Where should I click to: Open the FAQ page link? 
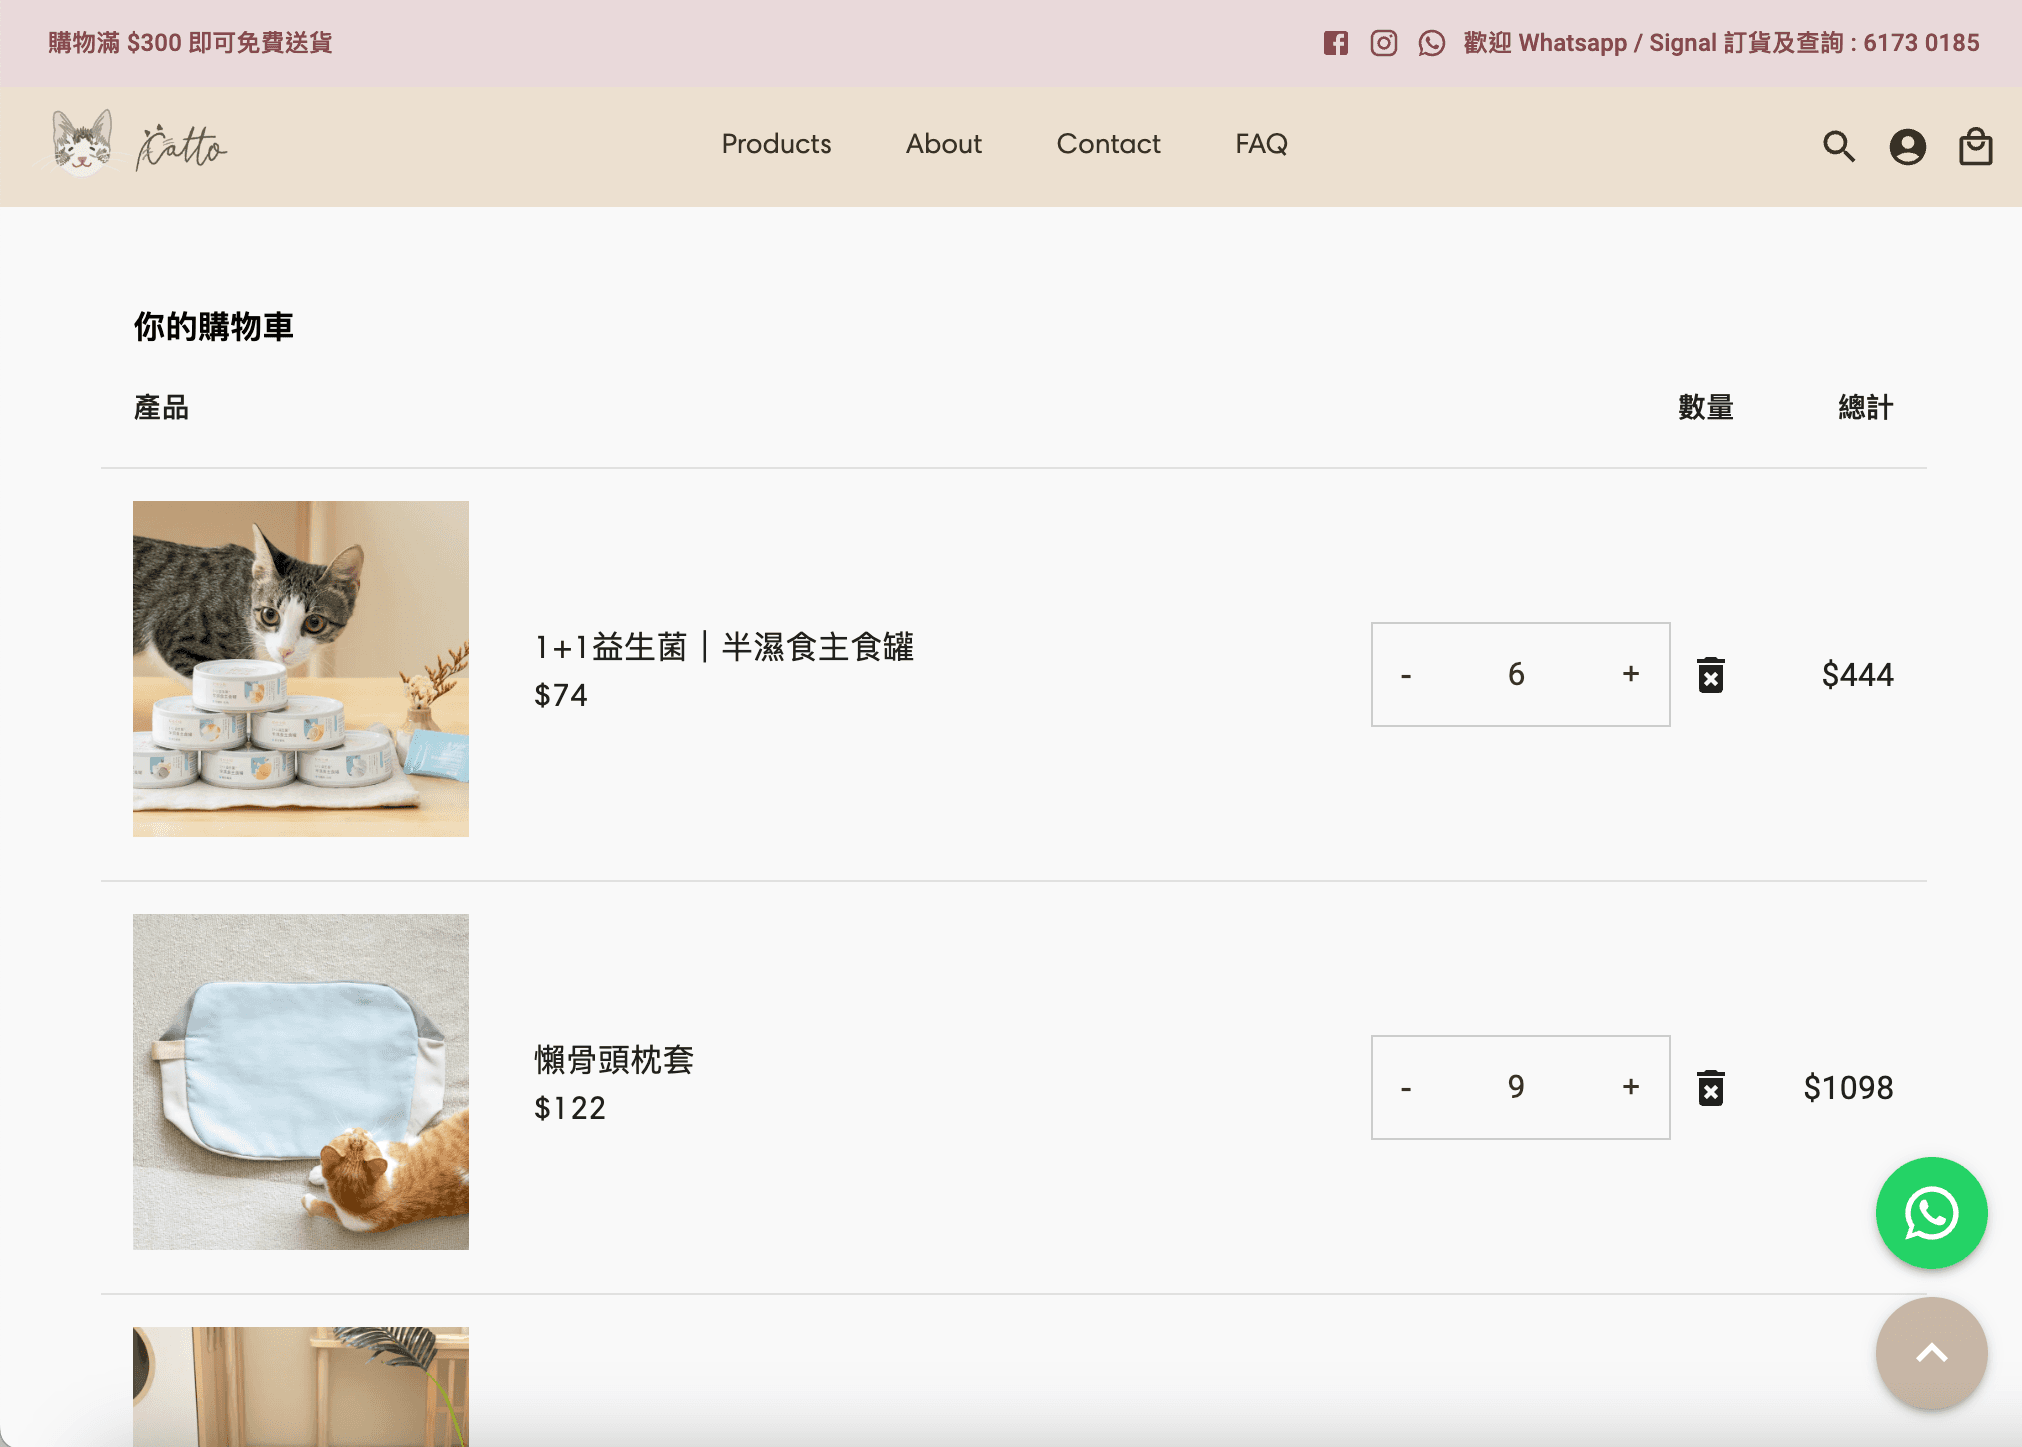coord(1261,144)
